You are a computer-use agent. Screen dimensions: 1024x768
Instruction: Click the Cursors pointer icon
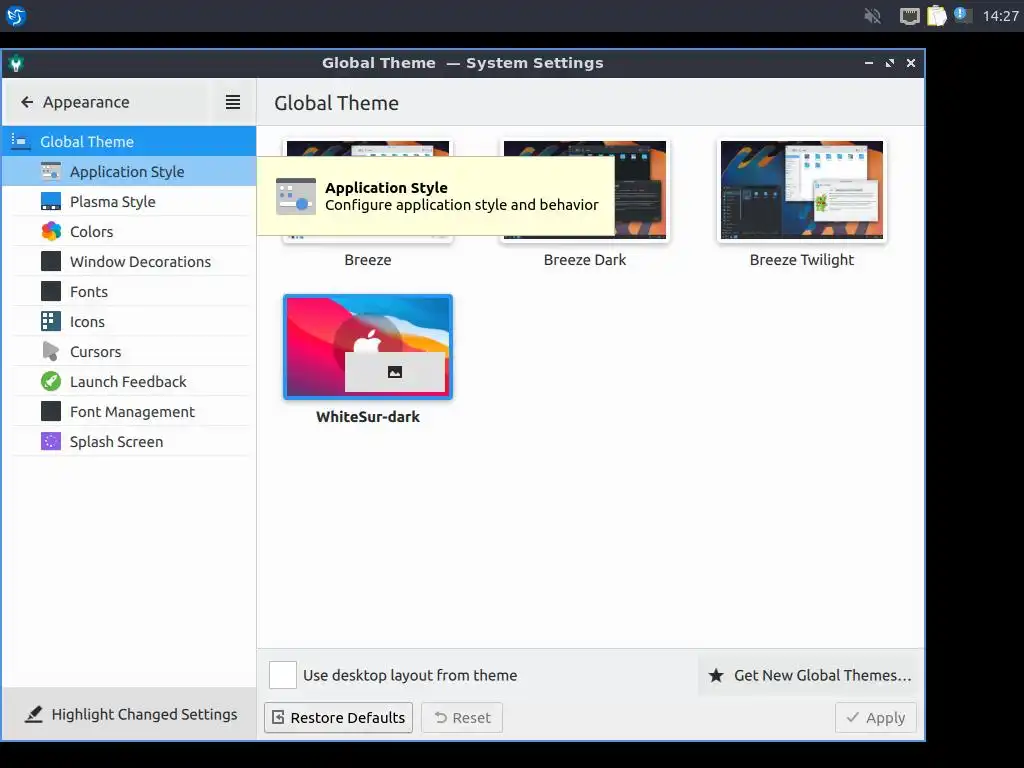click(51, 351)
